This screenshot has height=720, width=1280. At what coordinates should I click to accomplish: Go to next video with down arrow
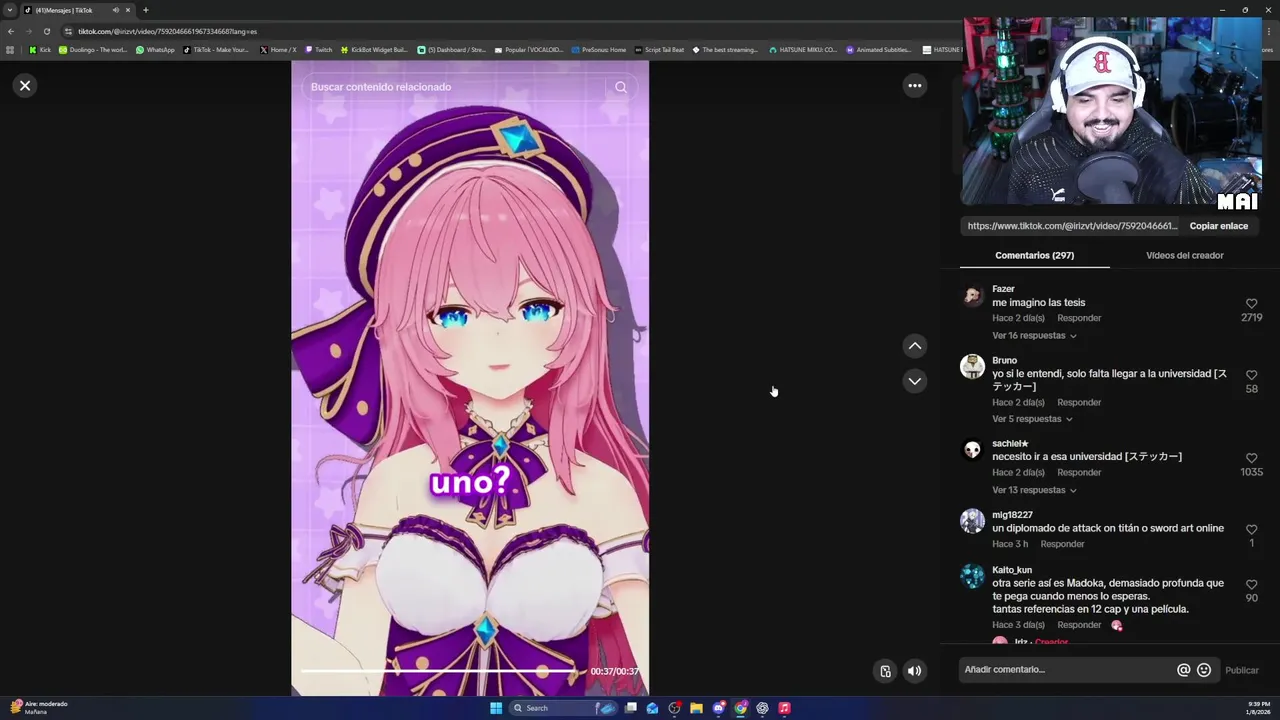click(914, 381)
